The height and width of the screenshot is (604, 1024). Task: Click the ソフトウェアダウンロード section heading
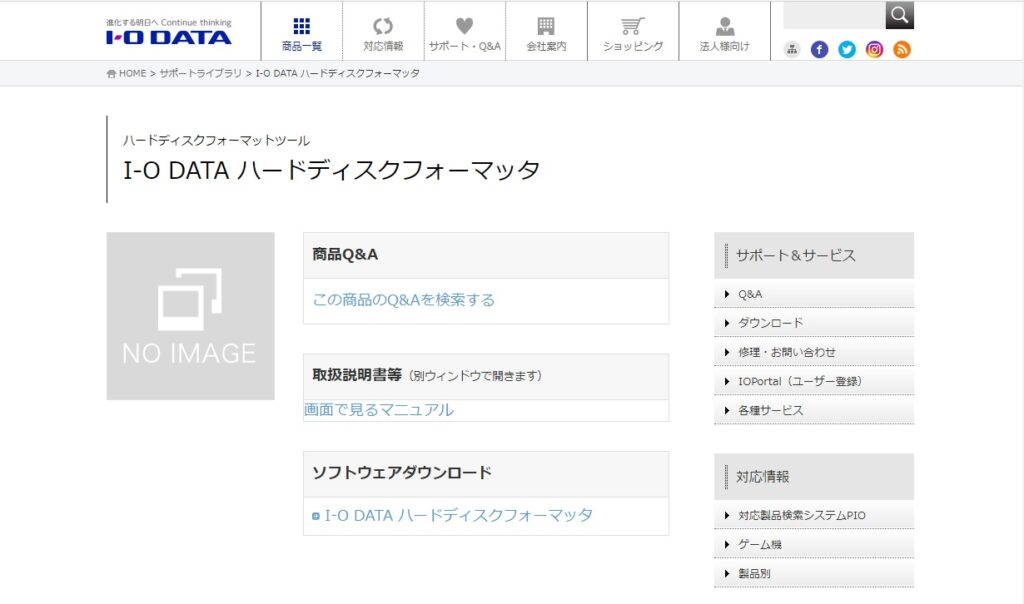402,473
